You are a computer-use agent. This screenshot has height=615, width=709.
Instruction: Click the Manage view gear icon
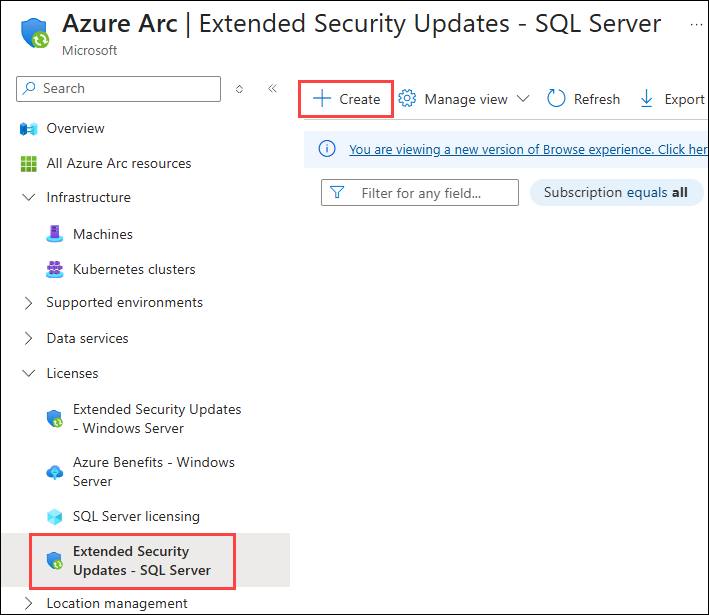point(407,98)
